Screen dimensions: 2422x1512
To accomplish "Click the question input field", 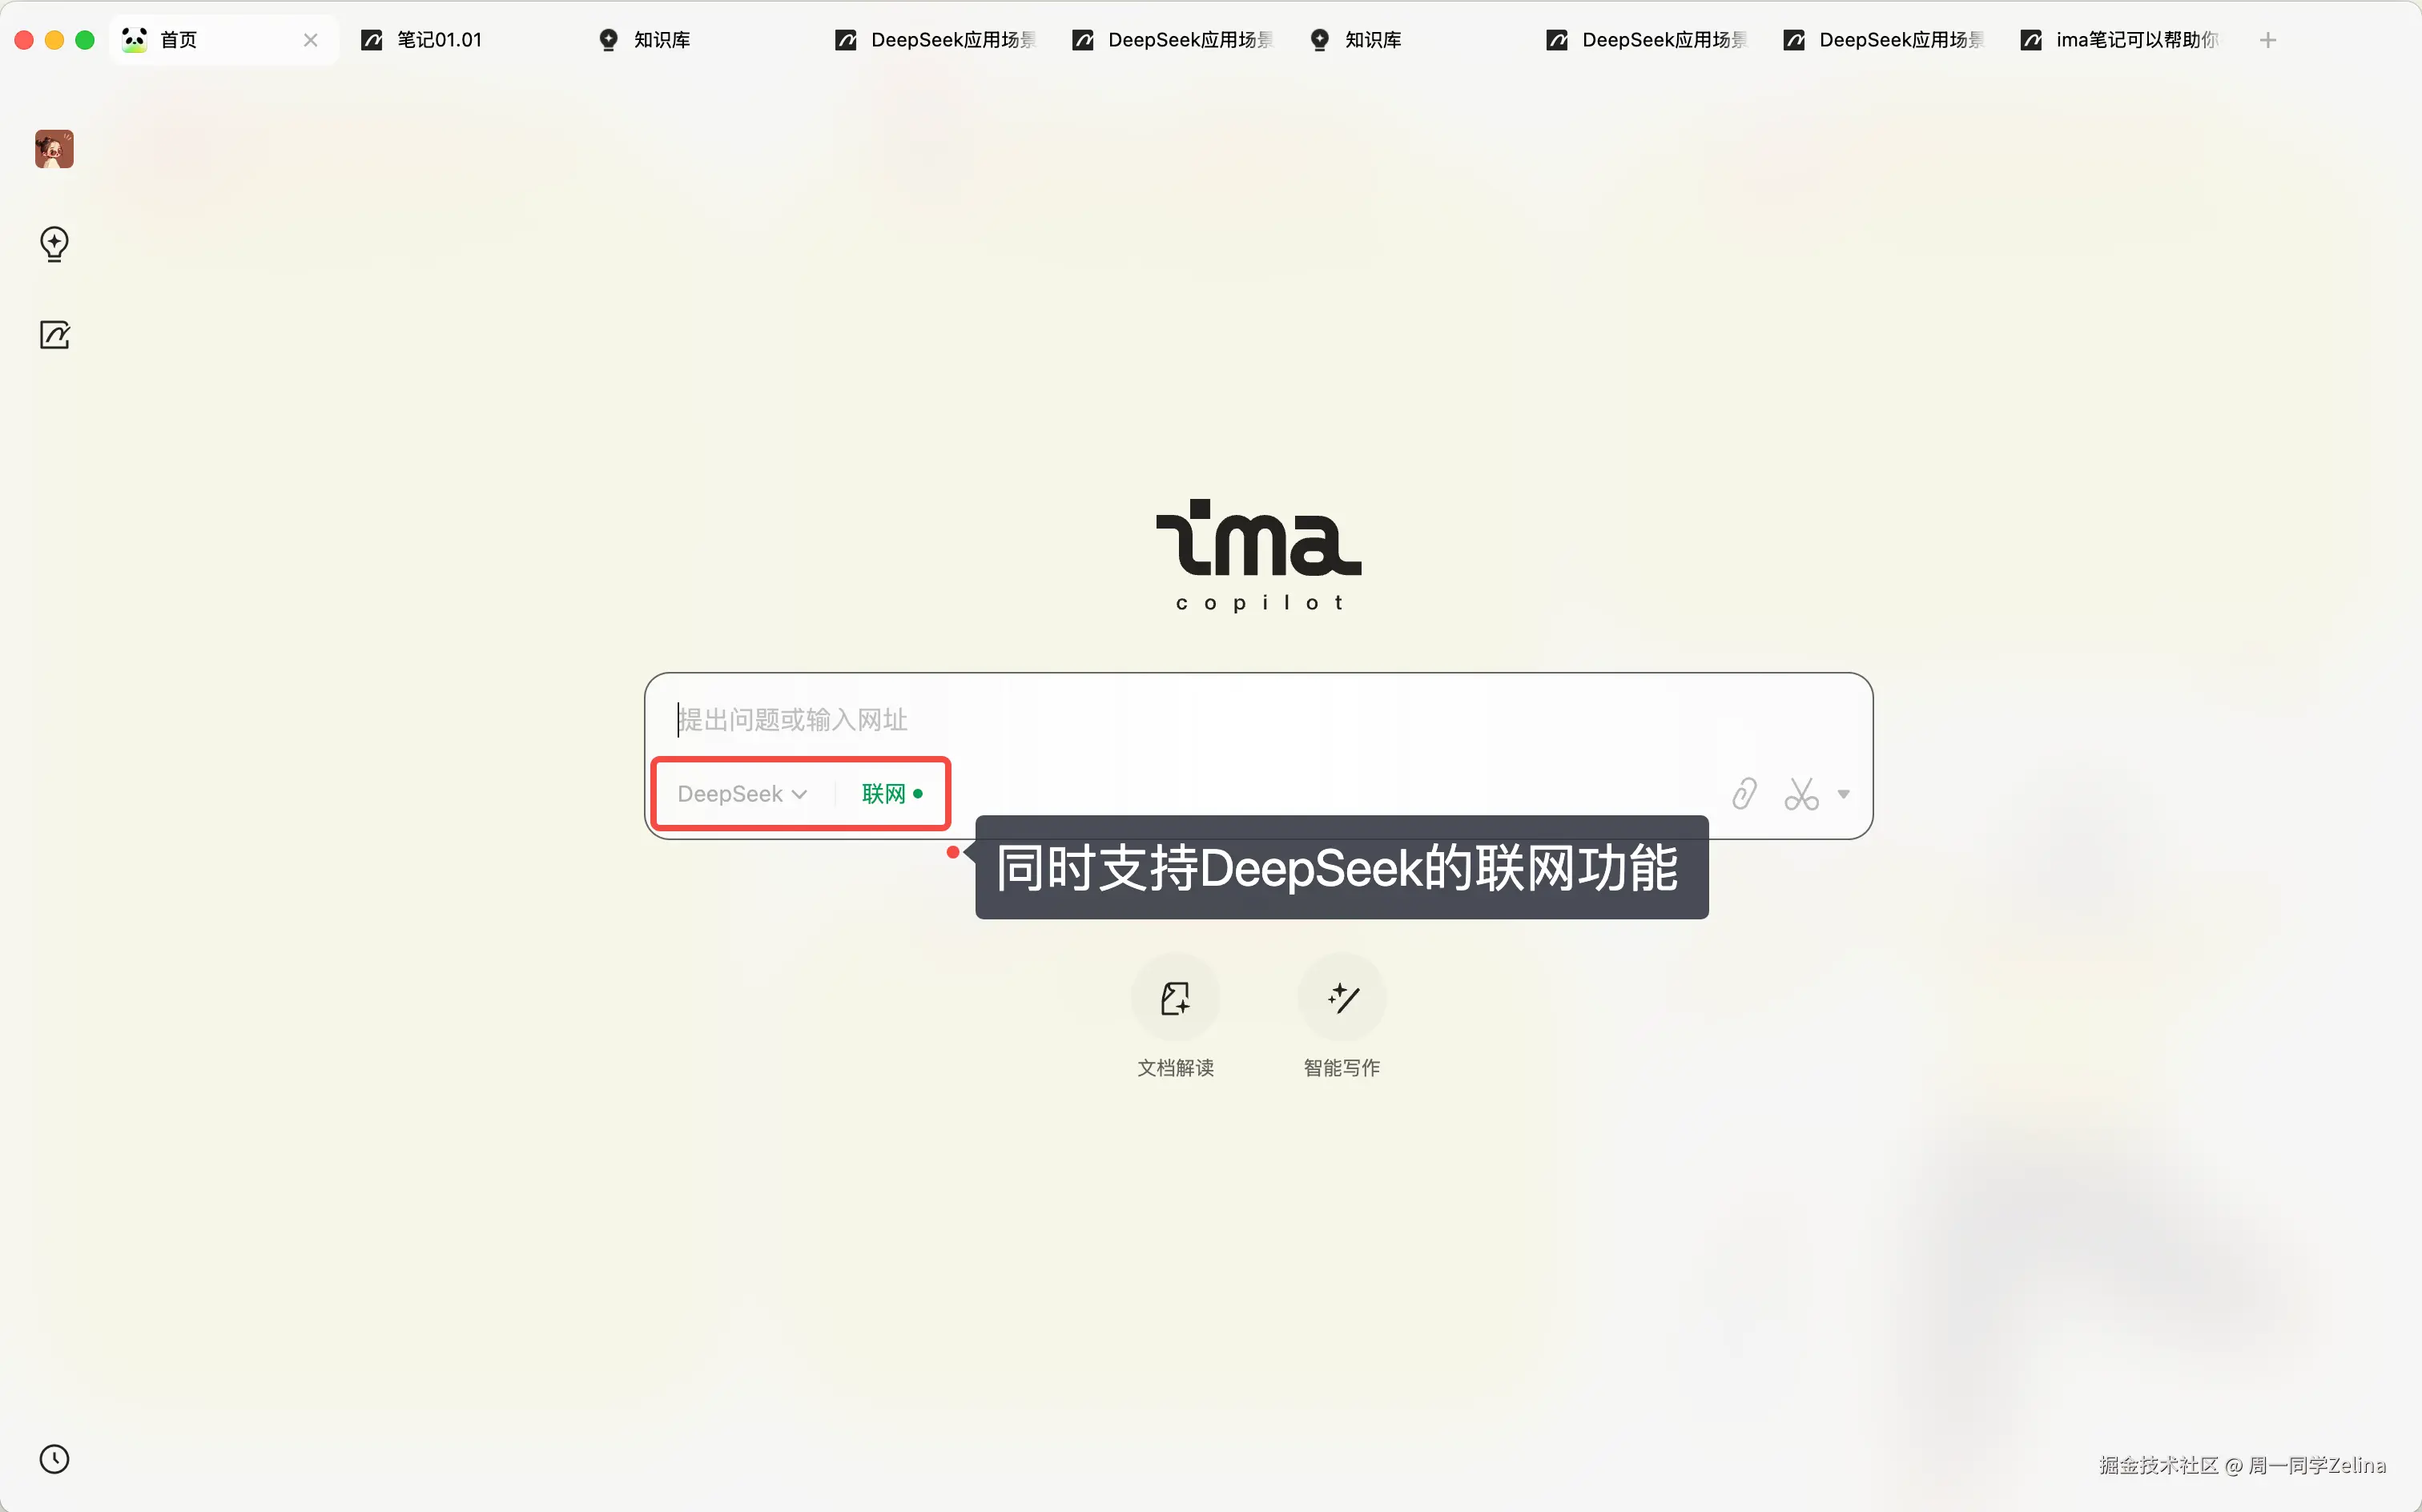I will (1258, 720).
